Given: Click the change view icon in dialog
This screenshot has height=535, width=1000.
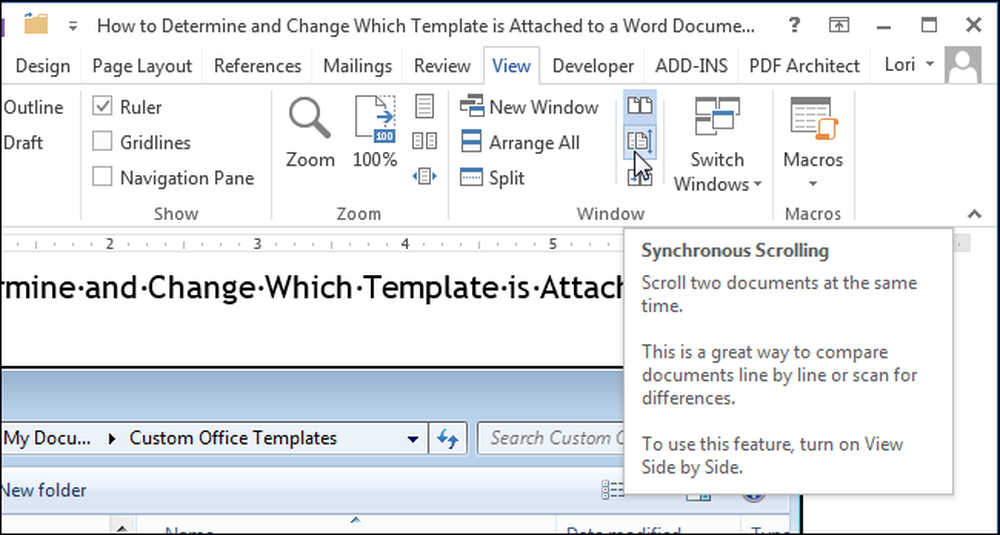Looking at the screenshot, I should (x=614, y=490).
